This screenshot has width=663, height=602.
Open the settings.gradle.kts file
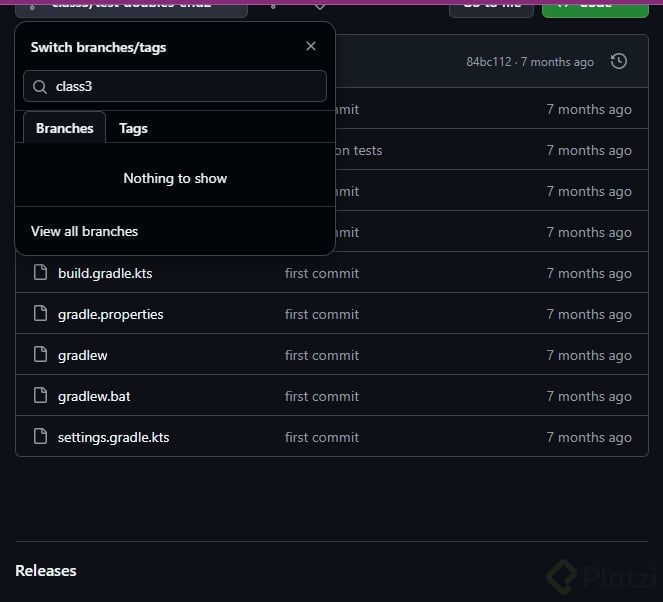(x=113, y=437)
